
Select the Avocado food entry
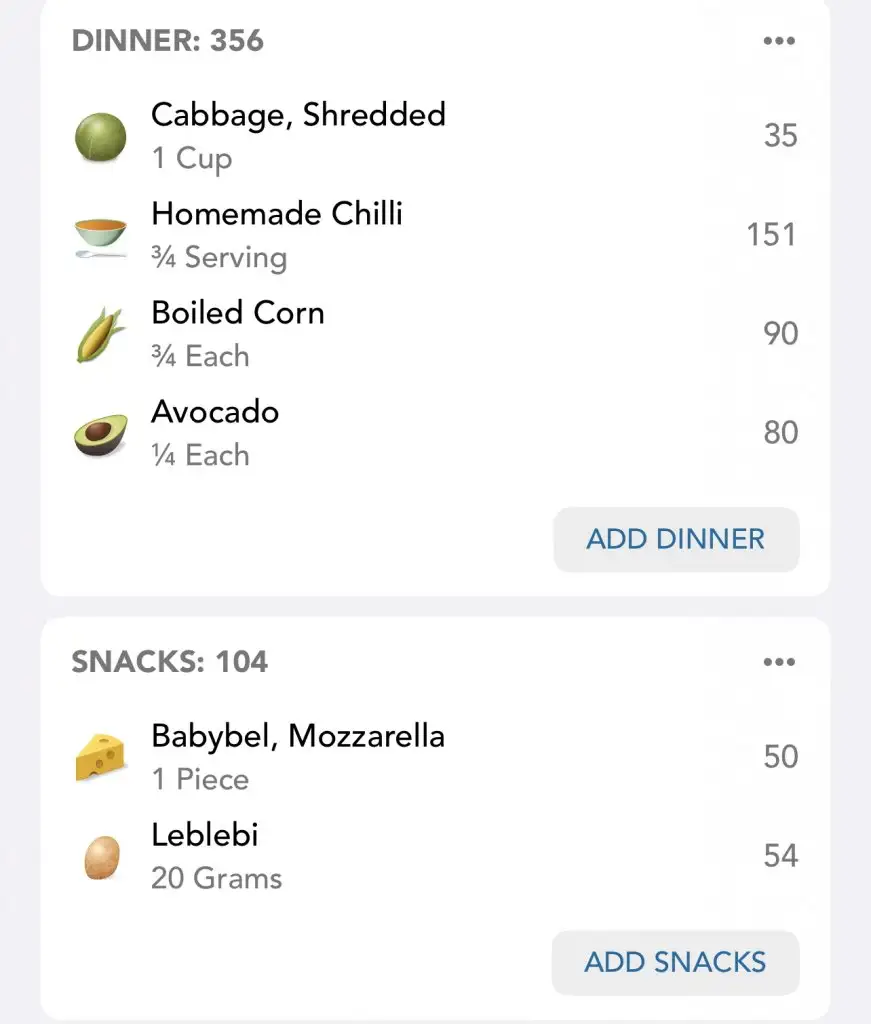436,433
